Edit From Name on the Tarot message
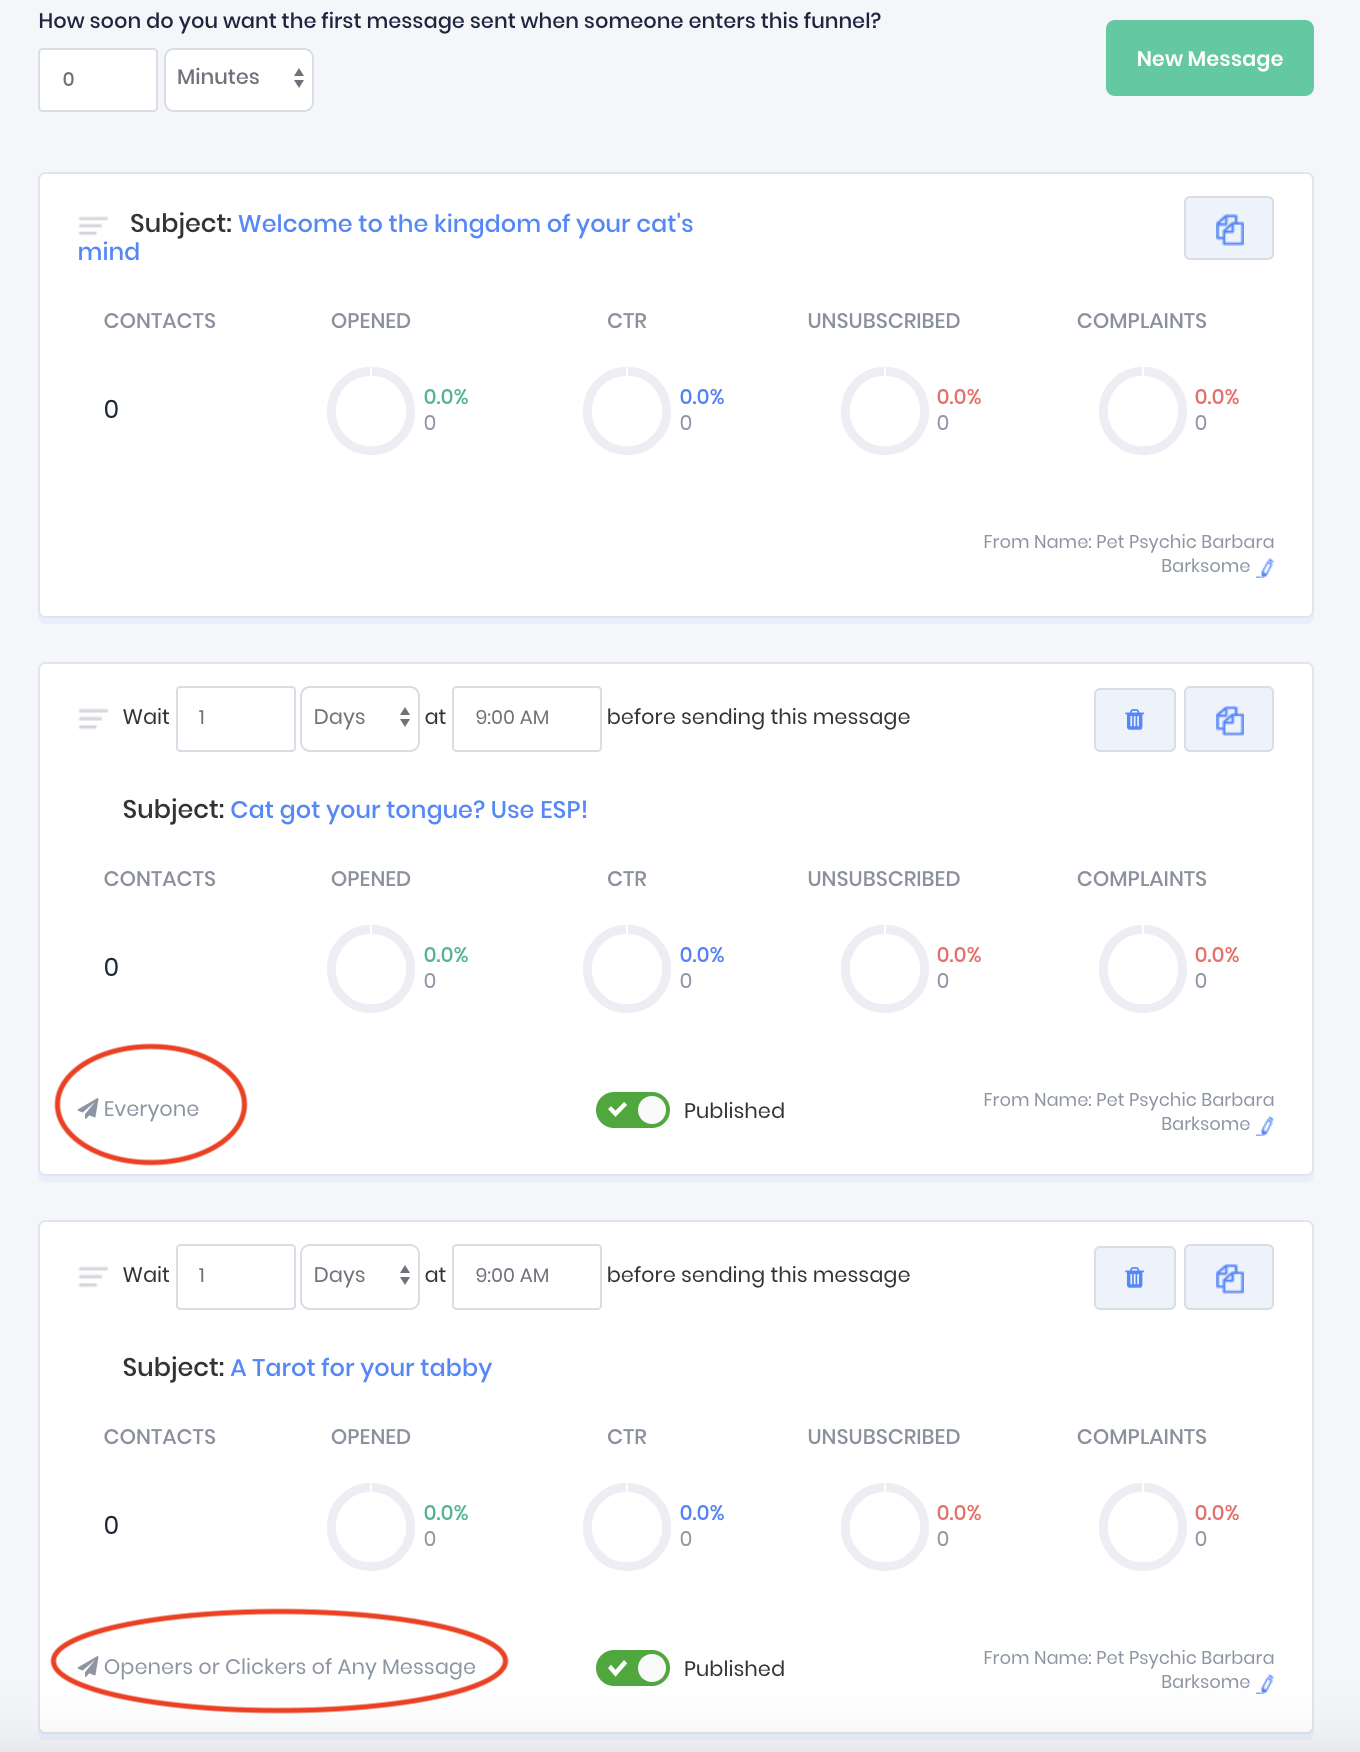The width and height of the screenshot is (1360, 1752). click(1266, 1684)
